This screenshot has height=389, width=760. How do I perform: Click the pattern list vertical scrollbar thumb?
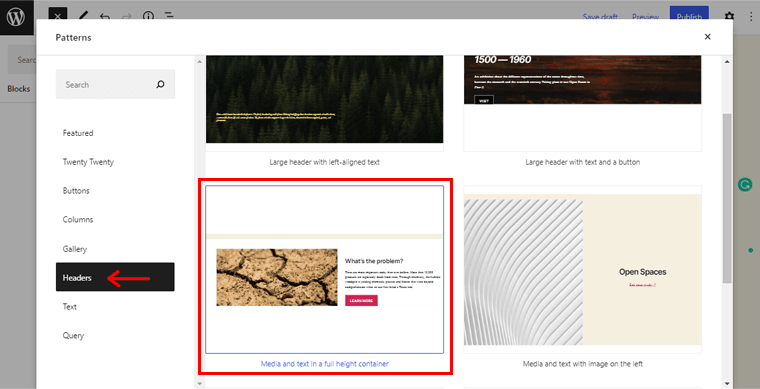coord(727,199)
